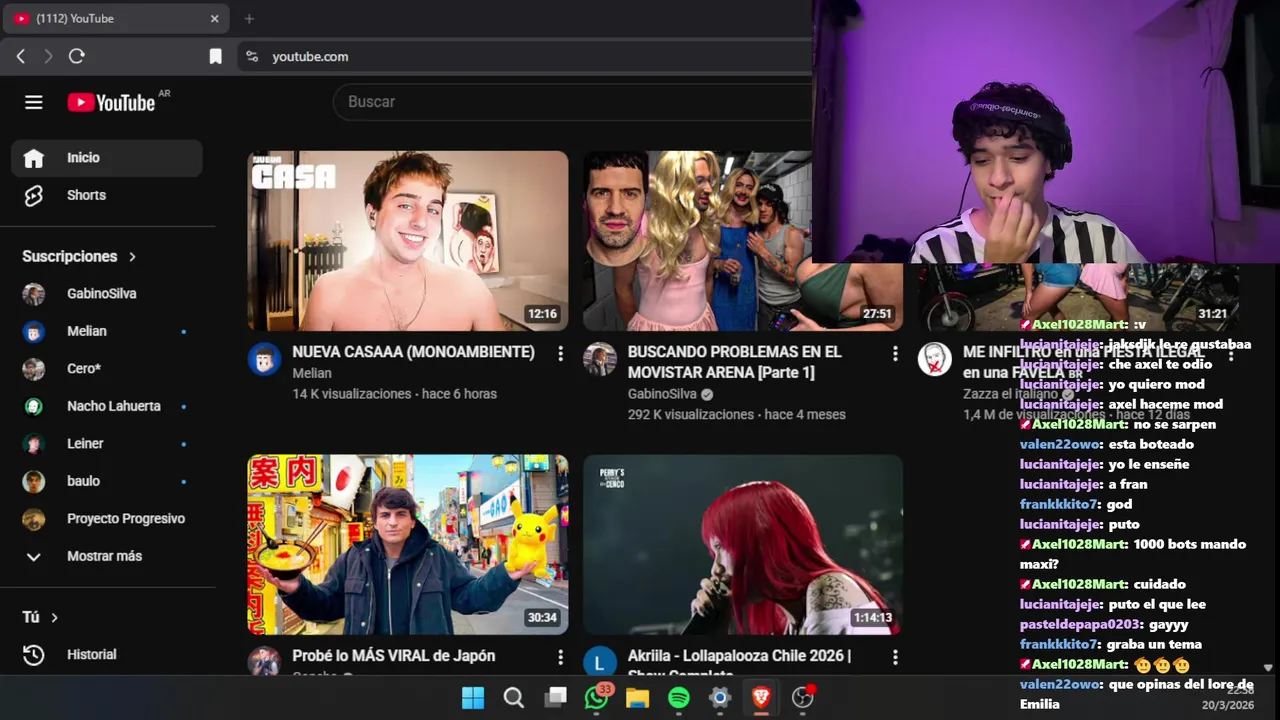The width and height of the screenshot is (1280, 720).
Task: Open Windows Start menu
Action: [x=473, y=698]
